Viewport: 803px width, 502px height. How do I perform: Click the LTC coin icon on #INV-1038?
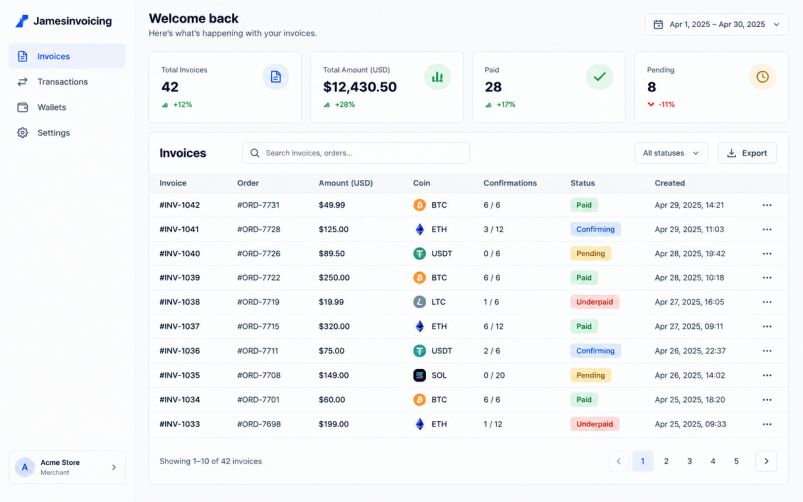click(419, 302)
